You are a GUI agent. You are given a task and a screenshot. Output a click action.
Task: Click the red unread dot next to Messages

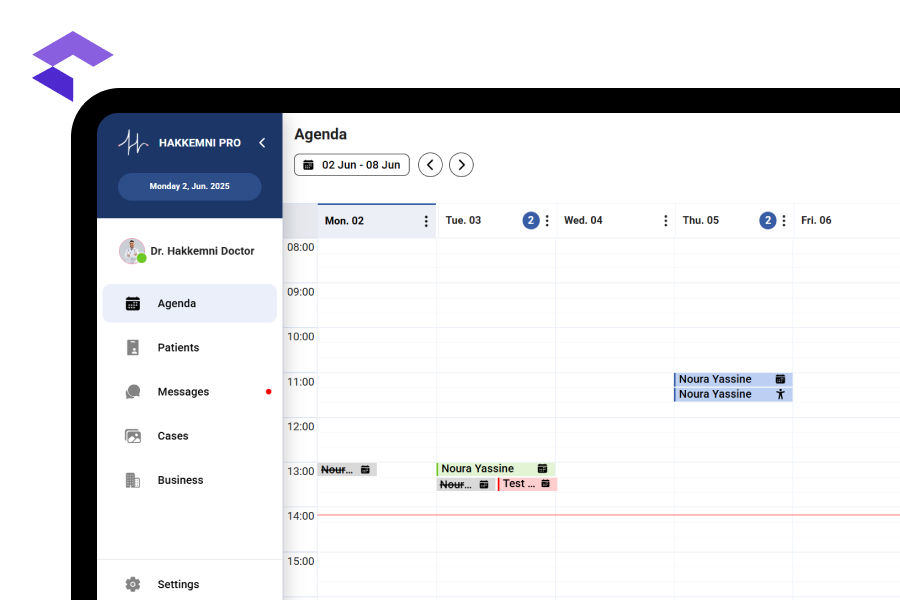click(269, 392)
